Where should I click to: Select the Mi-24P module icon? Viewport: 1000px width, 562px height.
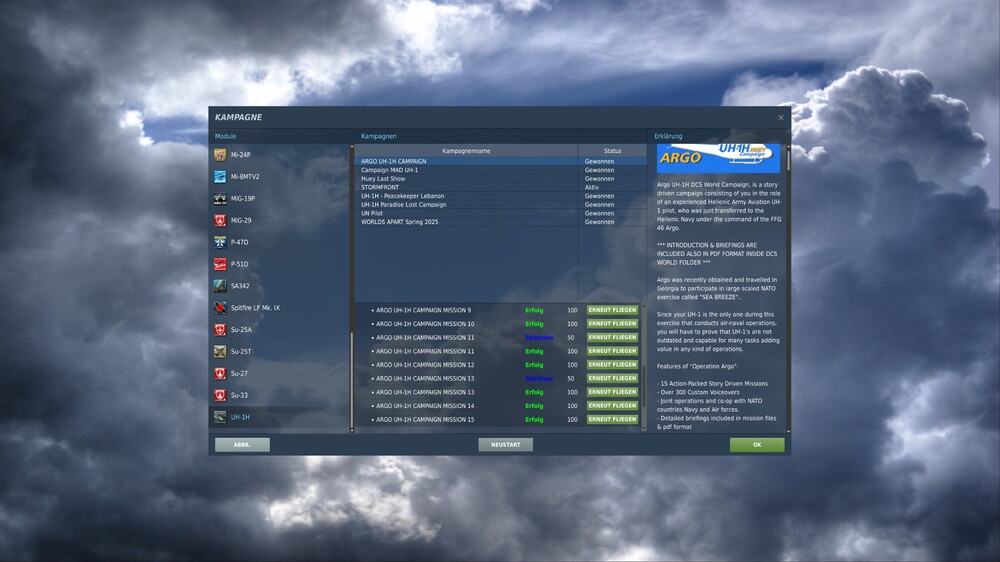tap(220, 155)
